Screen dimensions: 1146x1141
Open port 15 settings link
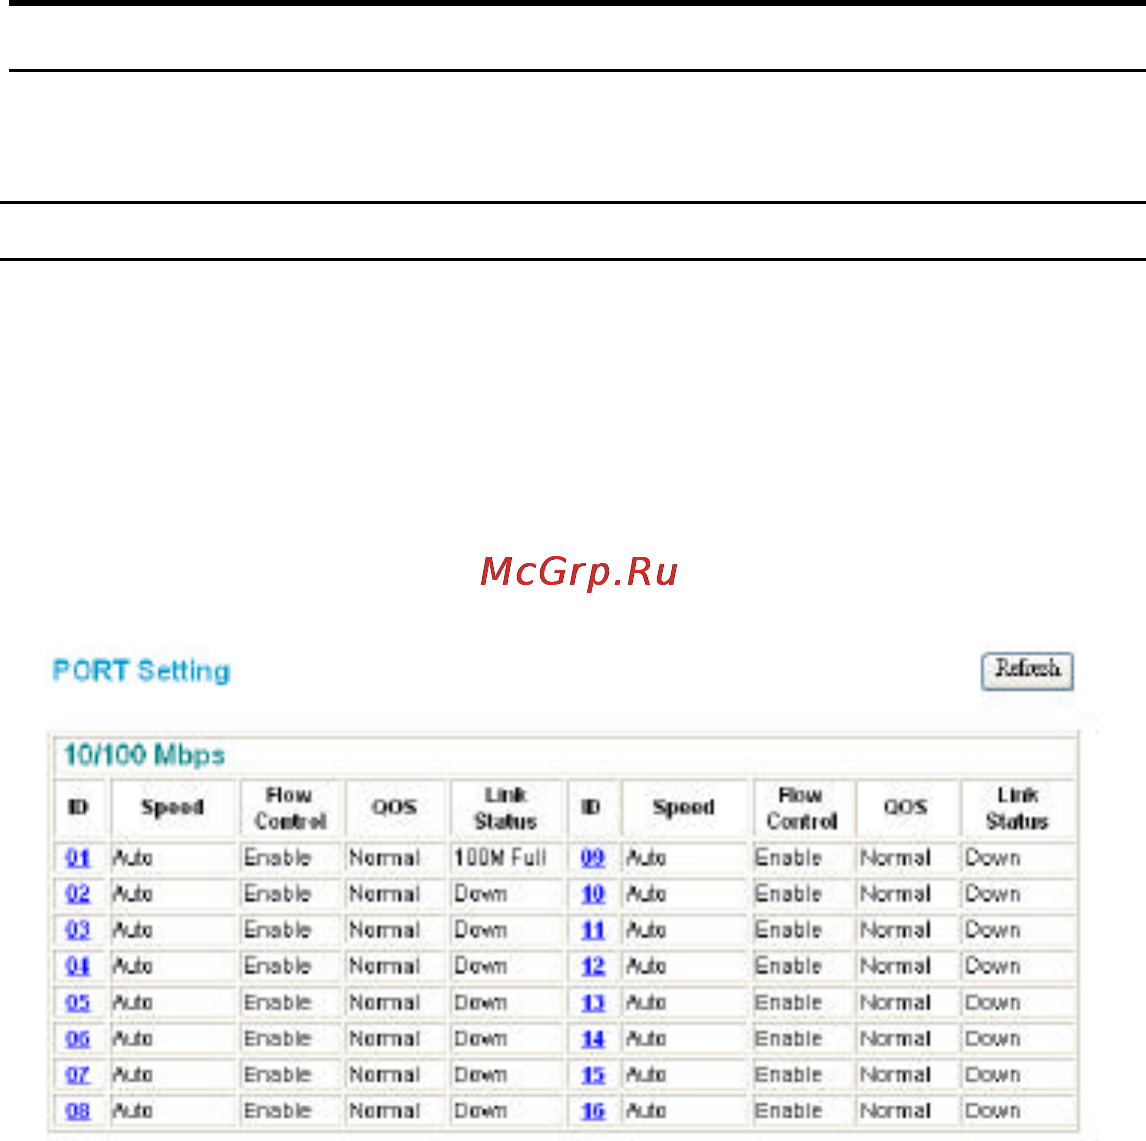[x=593, y=1074]
